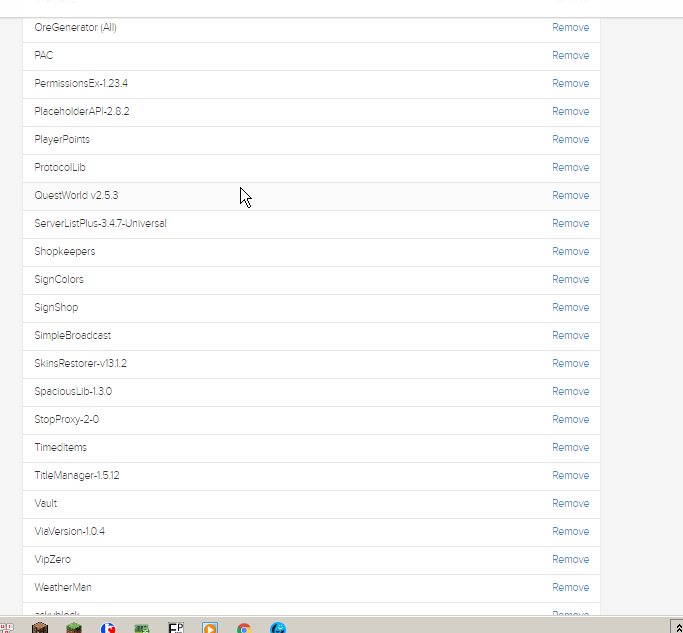Remove the Vault plugin
The width and height of the screenshot is (683, 633).
[571, 504]
